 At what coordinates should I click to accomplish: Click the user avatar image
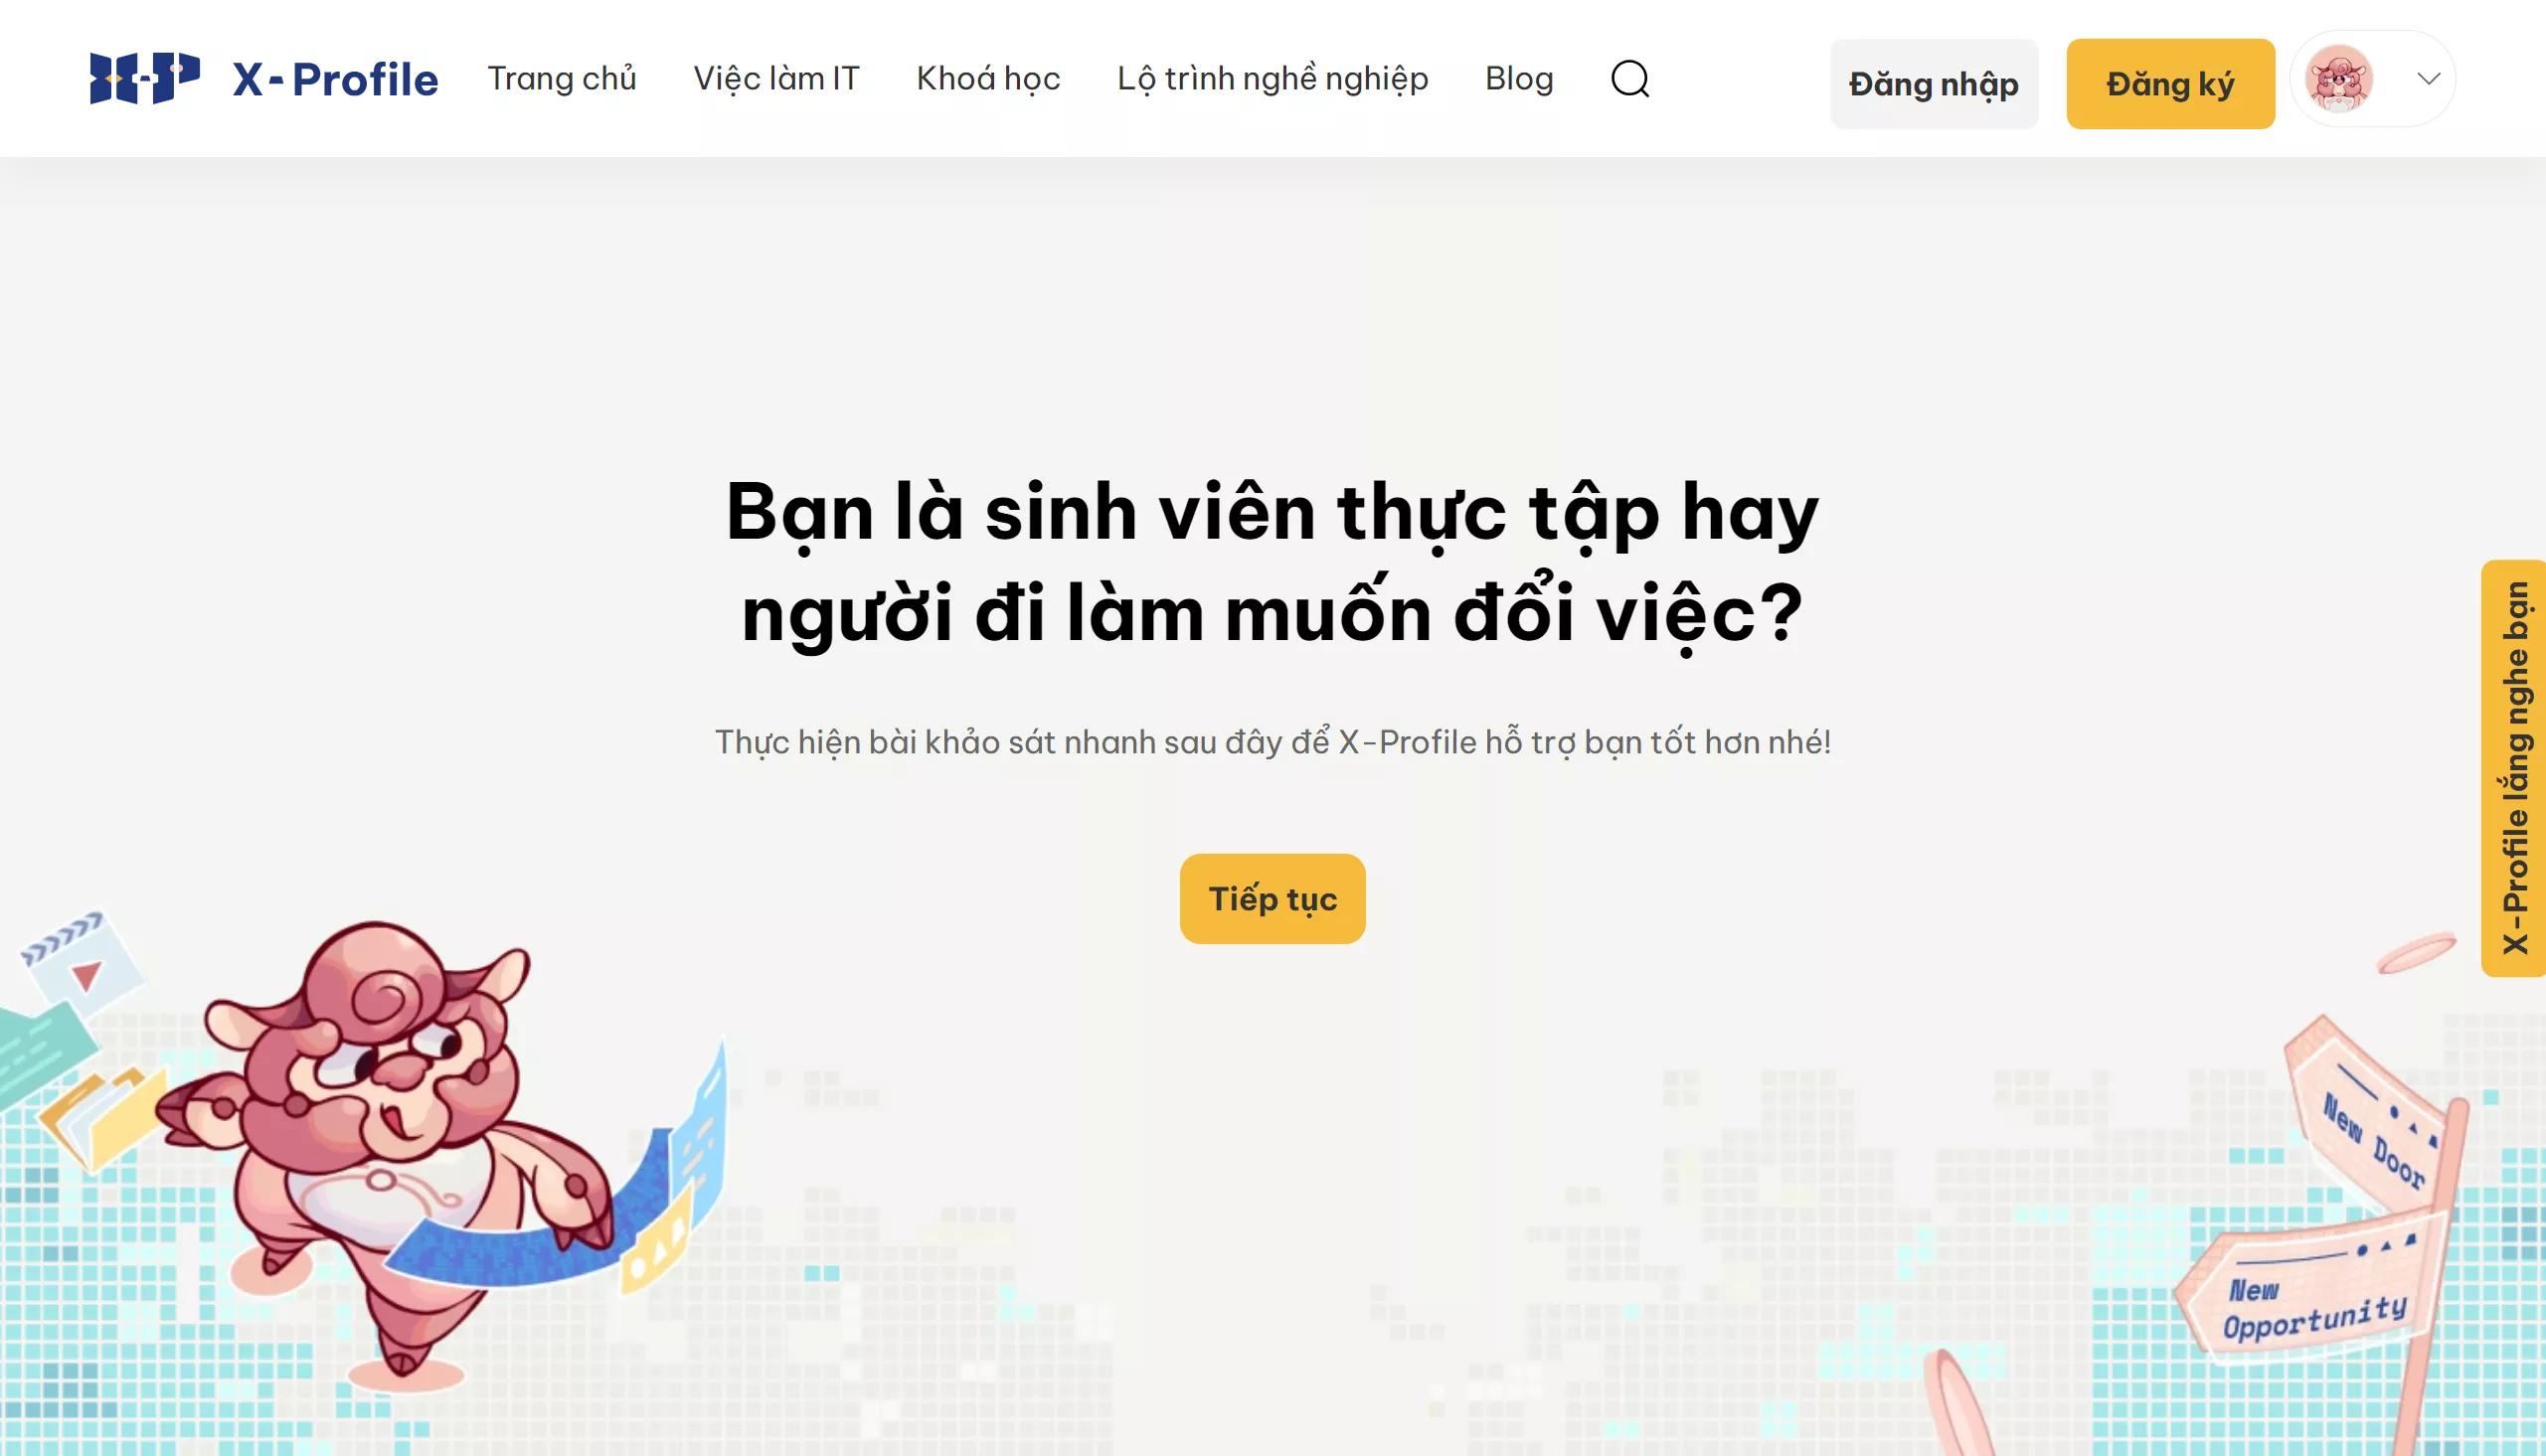point(2338,78)
